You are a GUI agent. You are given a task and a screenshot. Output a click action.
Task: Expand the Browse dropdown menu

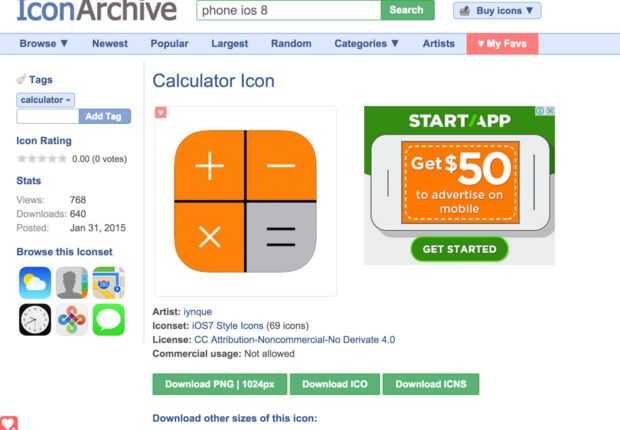point(43,44)
